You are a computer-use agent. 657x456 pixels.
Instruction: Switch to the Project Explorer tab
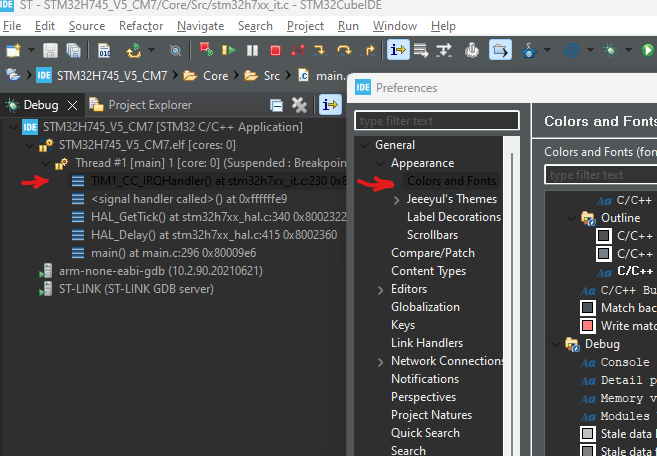[x=141, y=105]
